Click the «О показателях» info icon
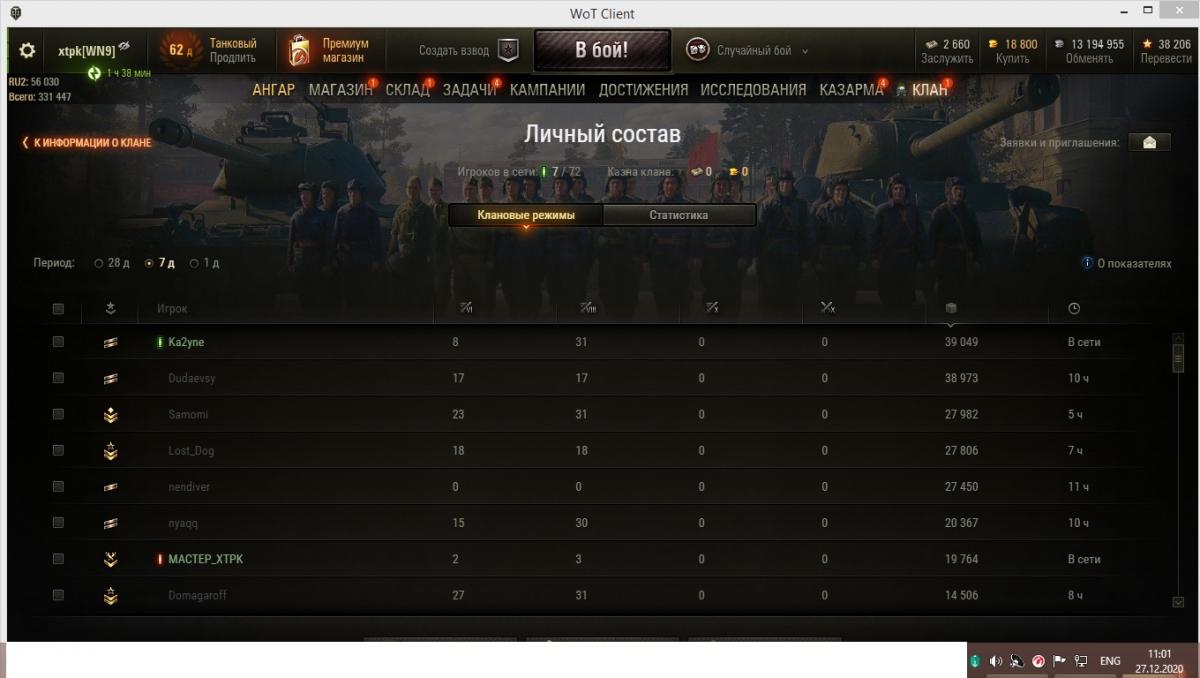Viewport: 1200px width, 678px height. (x=1087, y=263)
